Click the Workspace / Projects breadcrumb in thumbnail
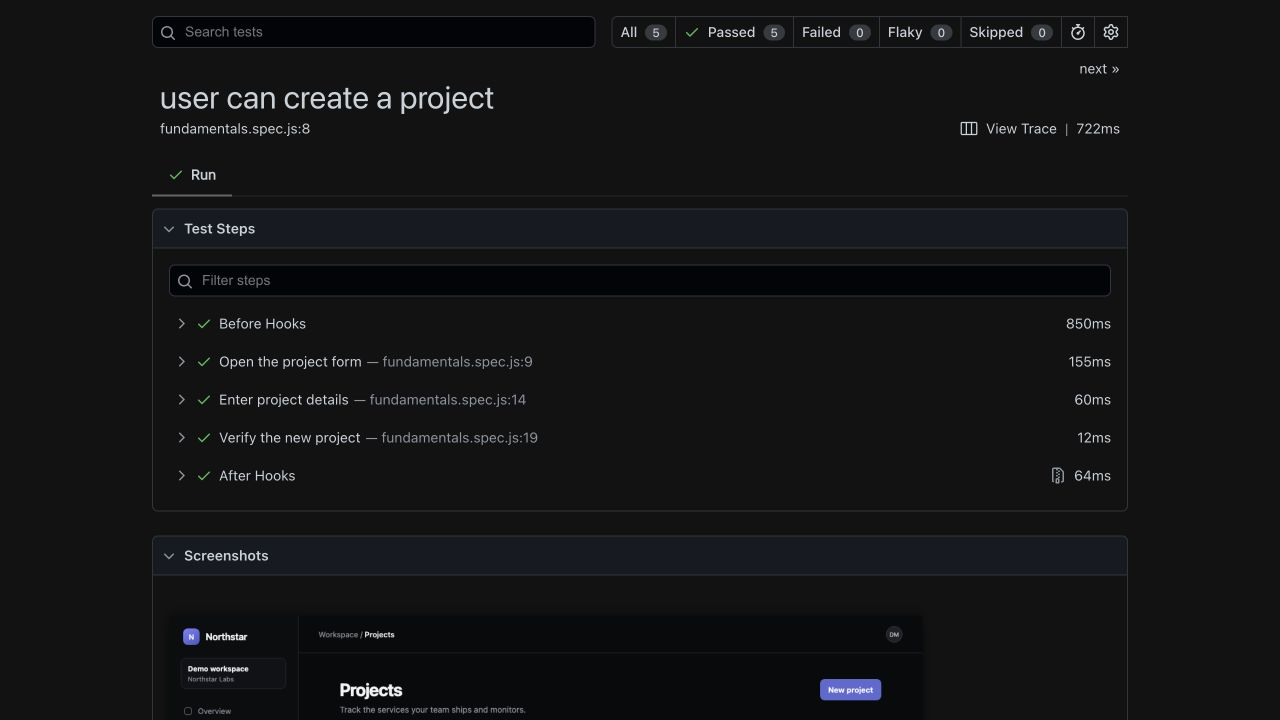The height and width of the screenshot is (720, 1280). [356, 635]
